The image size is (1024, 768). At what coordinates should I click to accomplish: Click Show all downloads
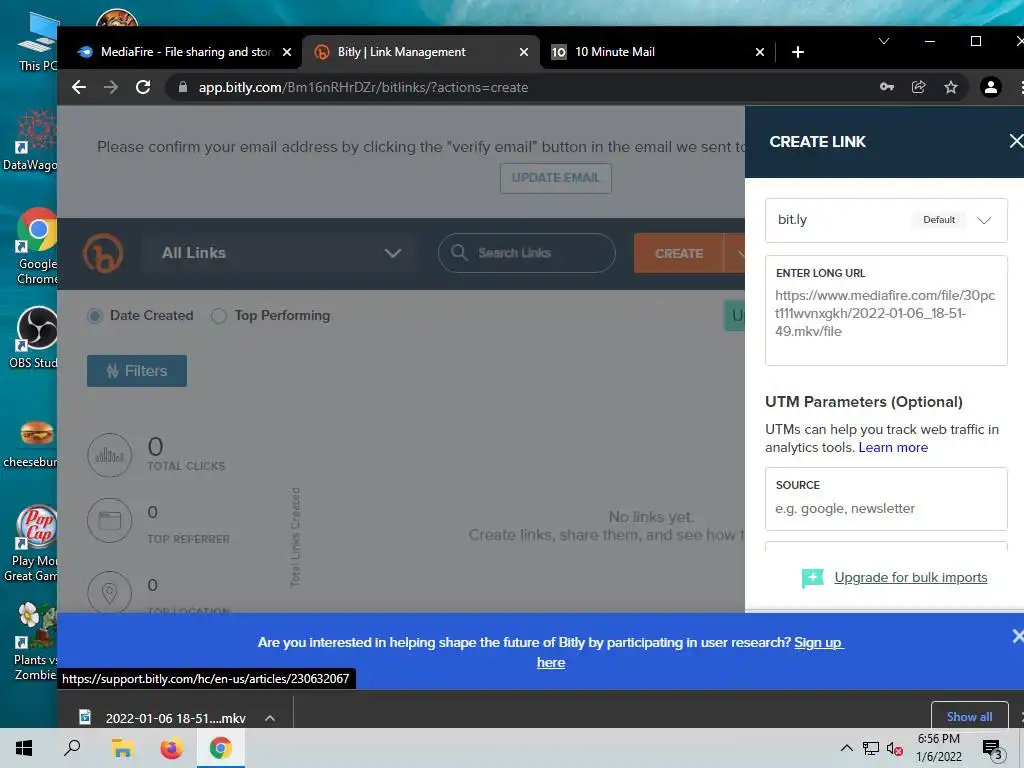(x=969, y=716)
